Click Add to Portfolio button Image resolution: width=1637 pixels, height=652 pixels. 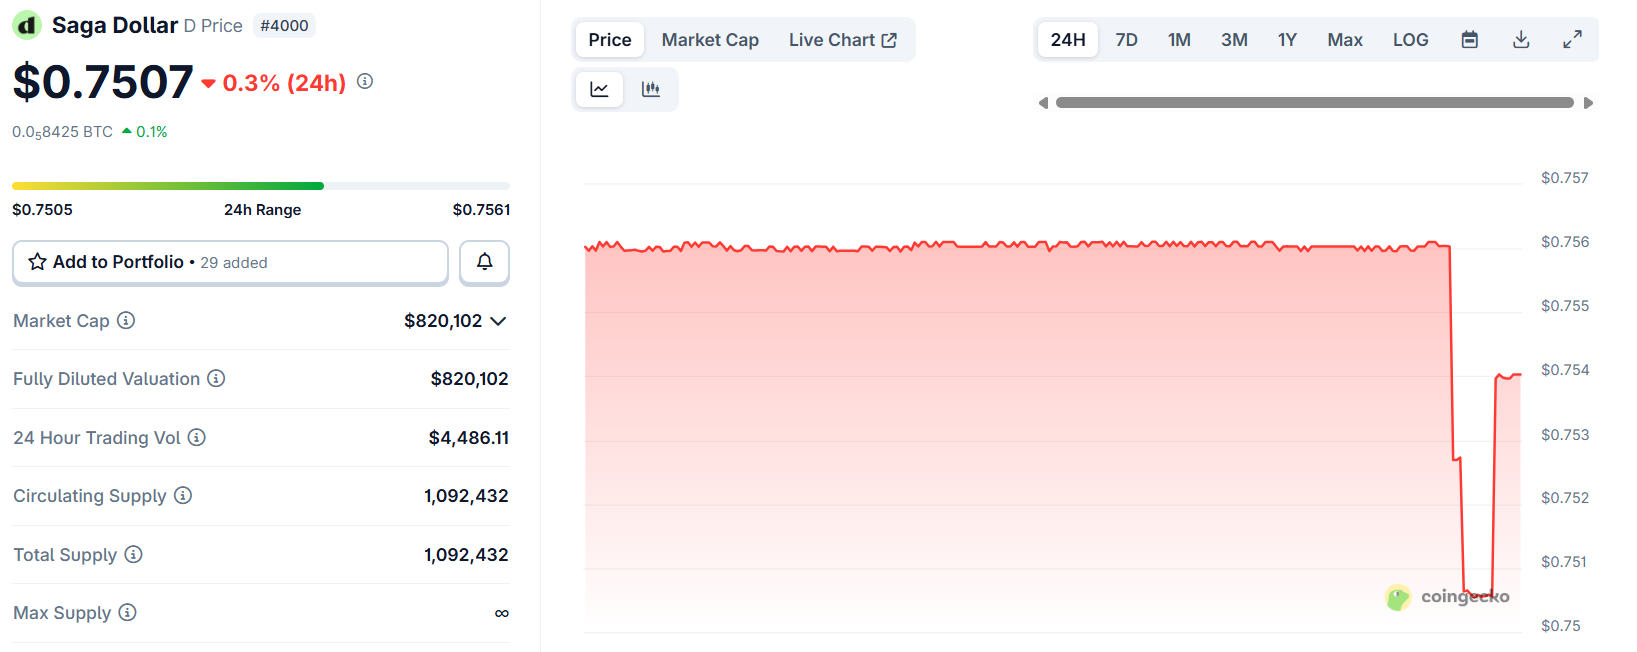230,262
